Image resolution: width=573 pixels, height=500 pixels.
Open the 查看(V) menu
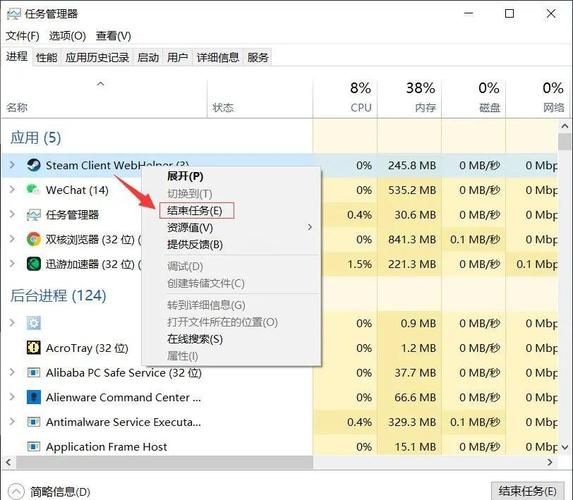tap(113, 36)
